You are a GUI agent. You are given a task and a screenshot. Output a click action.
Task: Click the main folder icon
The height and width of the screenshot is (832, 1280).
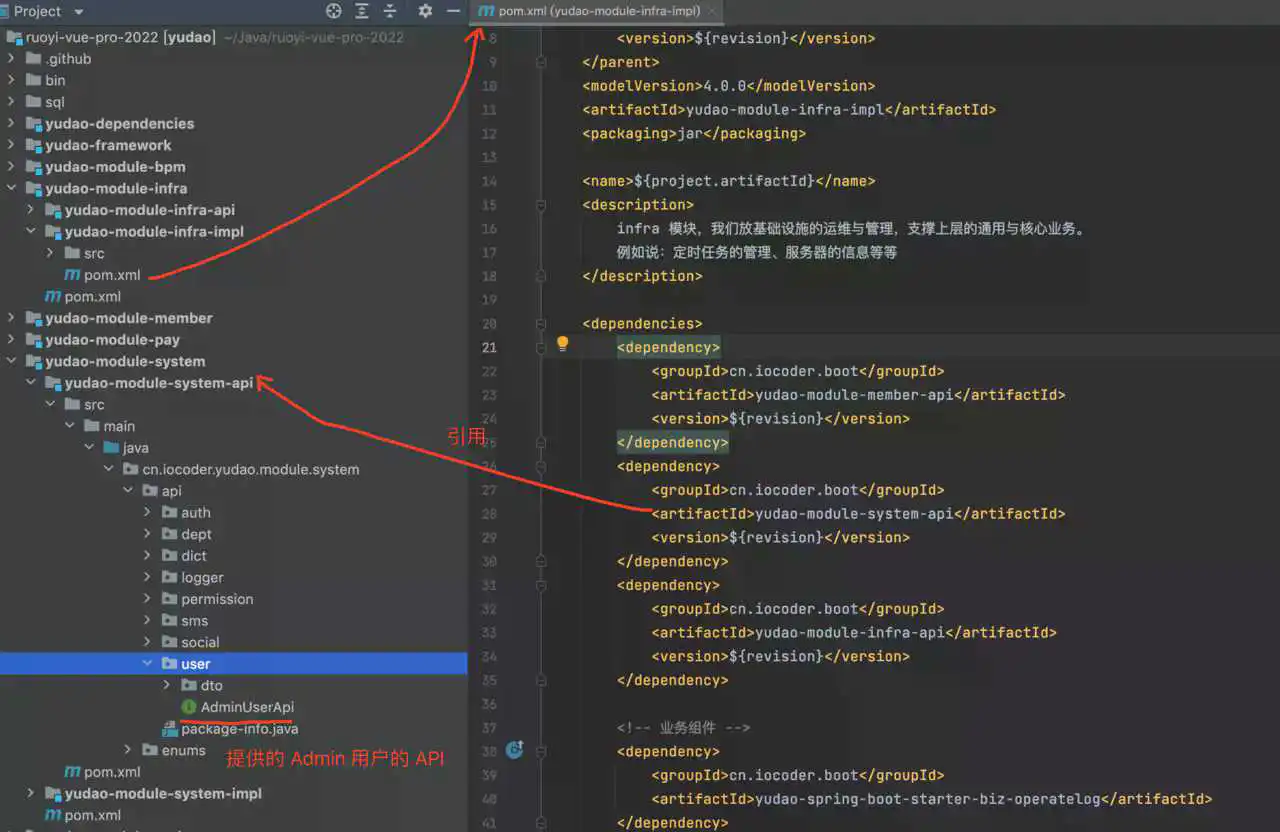tap(91, 426)
